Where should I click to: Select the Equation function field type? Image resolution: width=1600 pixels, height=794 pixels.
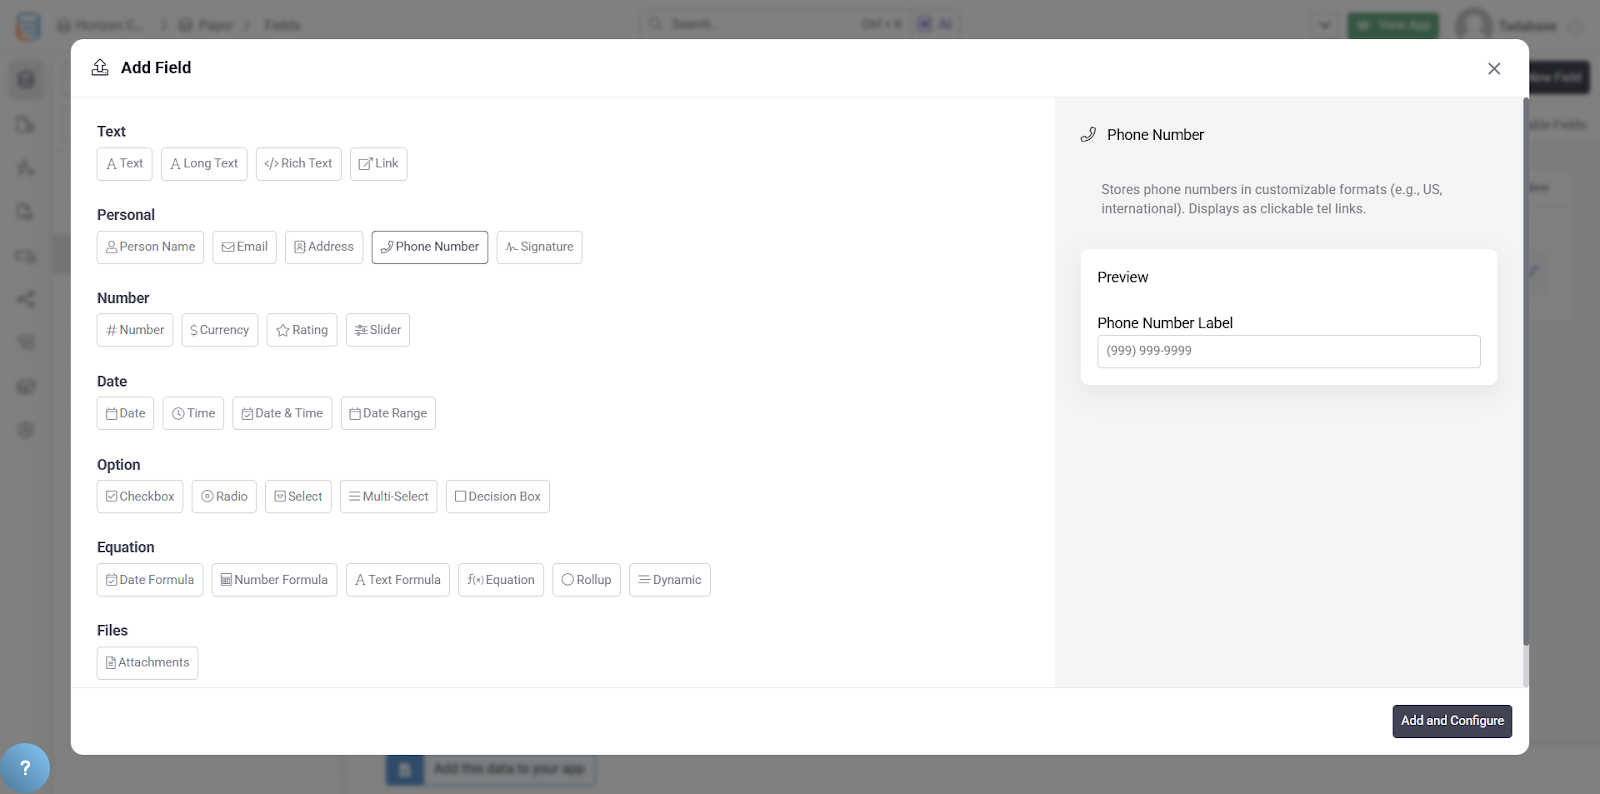point(501,580)
